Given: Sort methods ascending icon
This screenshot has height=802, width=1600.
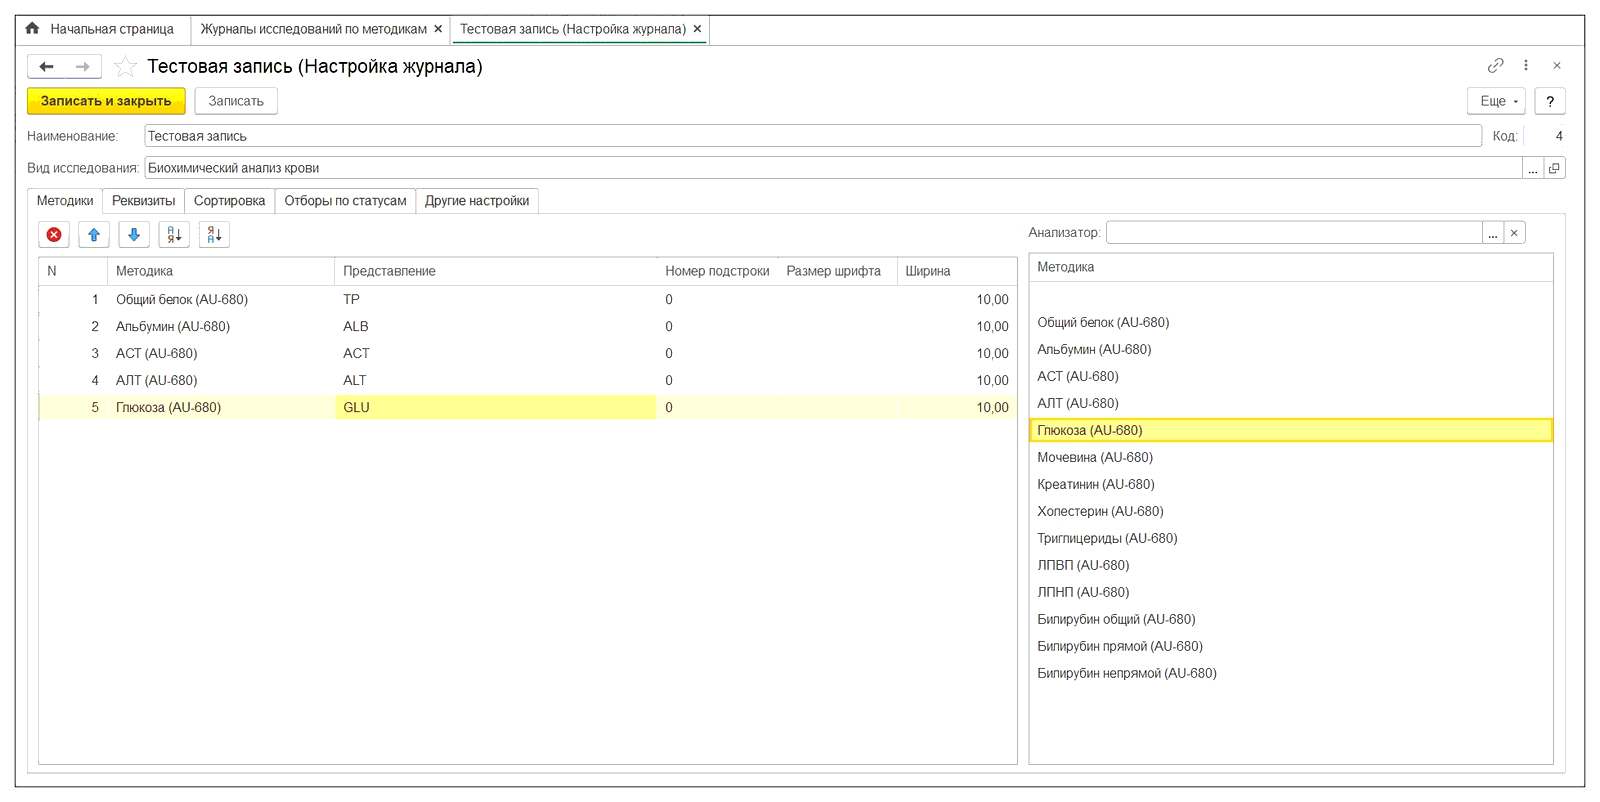Looking at the screenshot, I should pos(174,235).
